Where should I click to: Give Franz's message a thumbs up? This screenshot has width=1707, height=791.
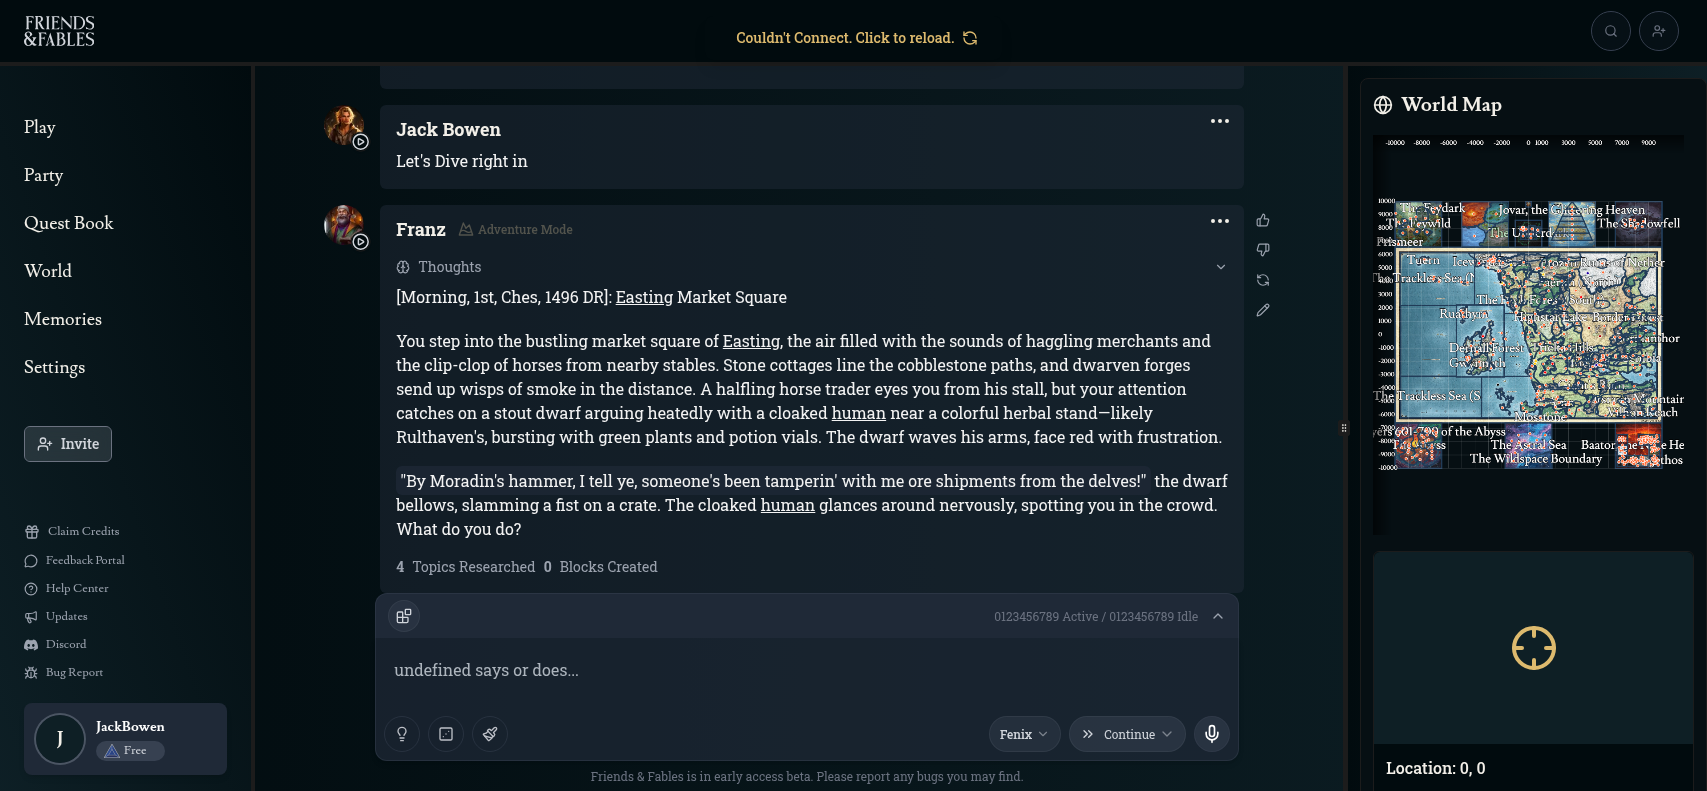tap(1263, 220)
